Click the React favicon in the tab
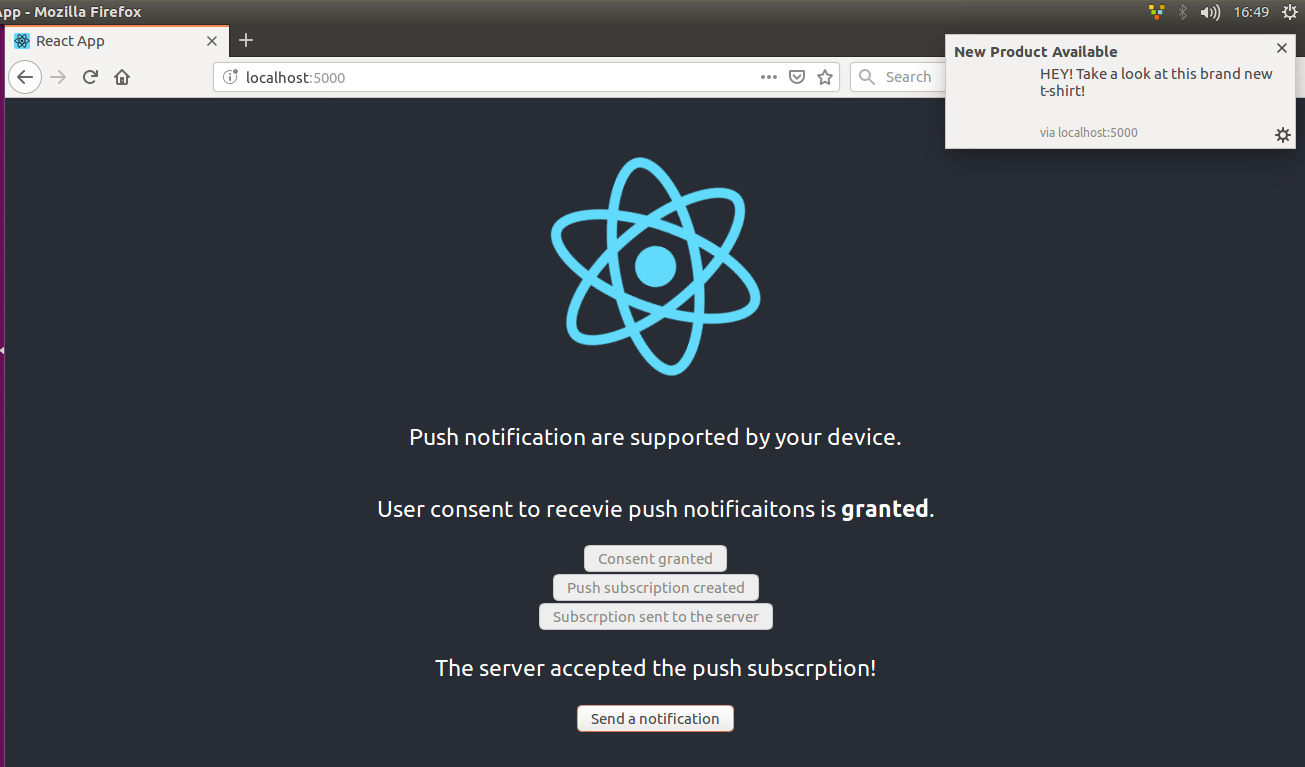Viewport: 1305px width, 767px height. coord(22,41)
